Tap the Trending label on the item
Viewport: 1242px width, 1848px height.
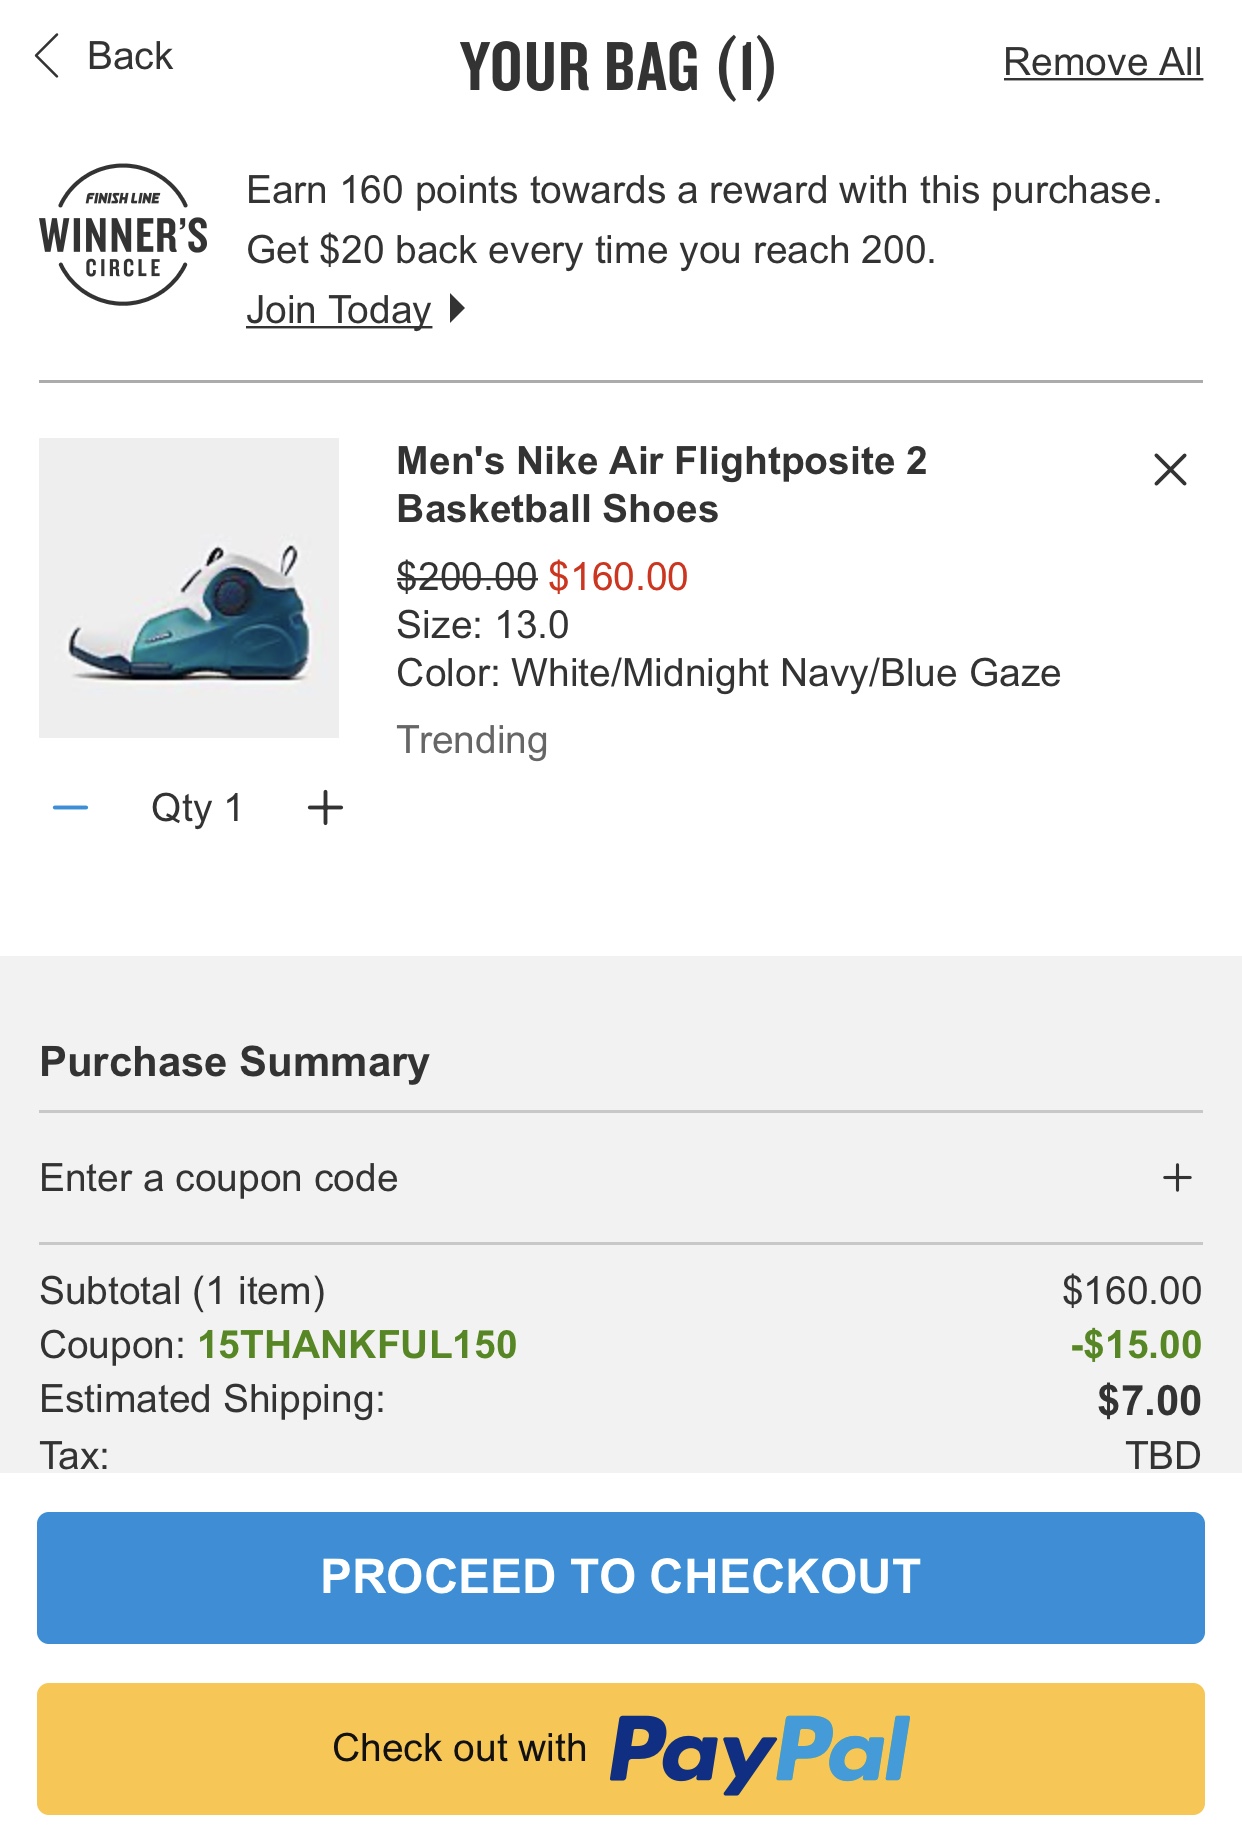pyautogui.click(x=472, y=740)
